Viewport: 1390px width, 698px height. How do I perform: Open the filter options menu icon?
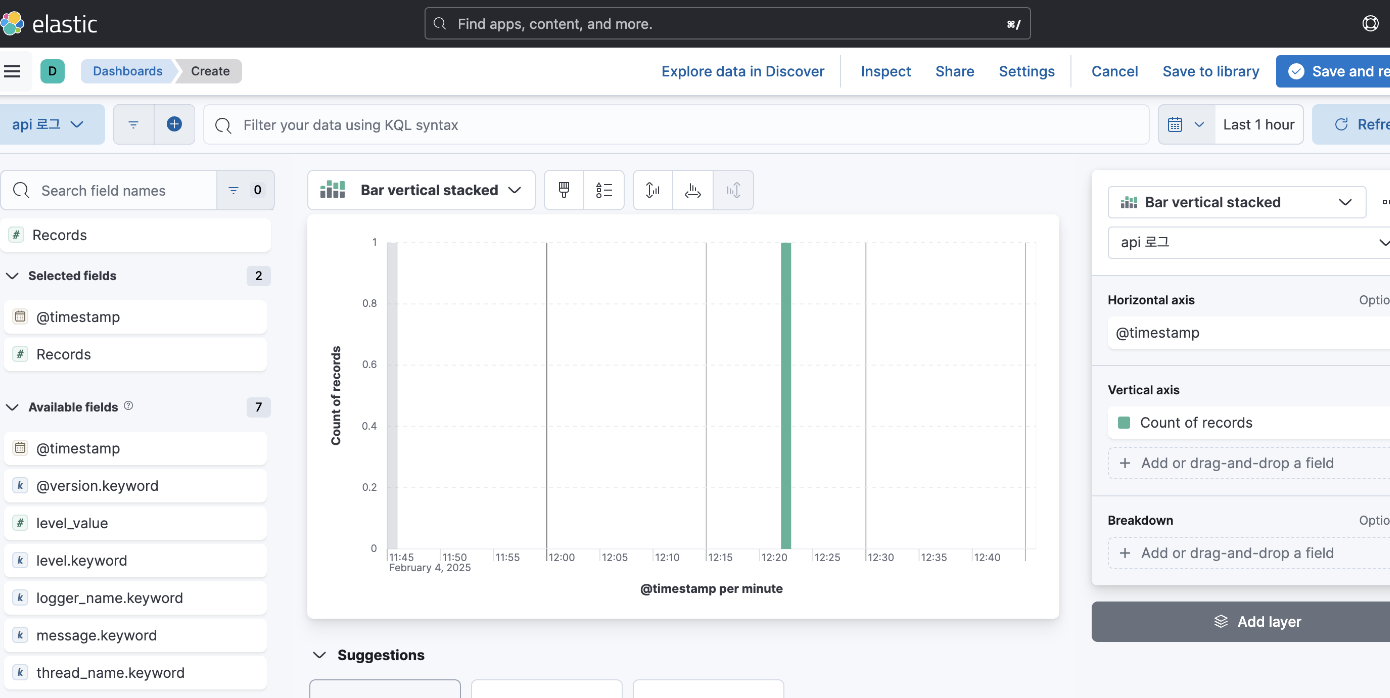[133, 125]
